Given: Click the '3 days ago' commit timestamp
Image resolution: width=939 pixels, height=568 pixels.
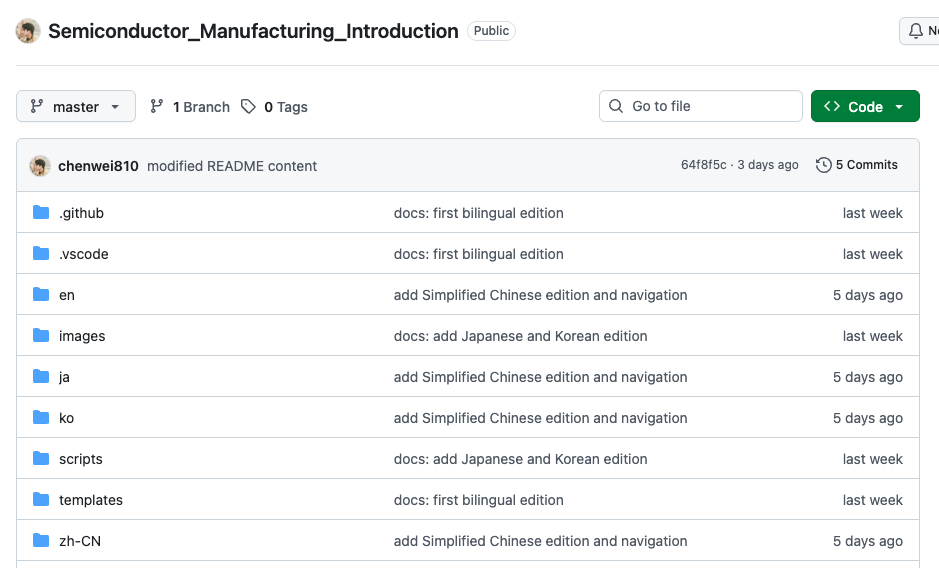Looking at the screenshot, I should [768, 165].
